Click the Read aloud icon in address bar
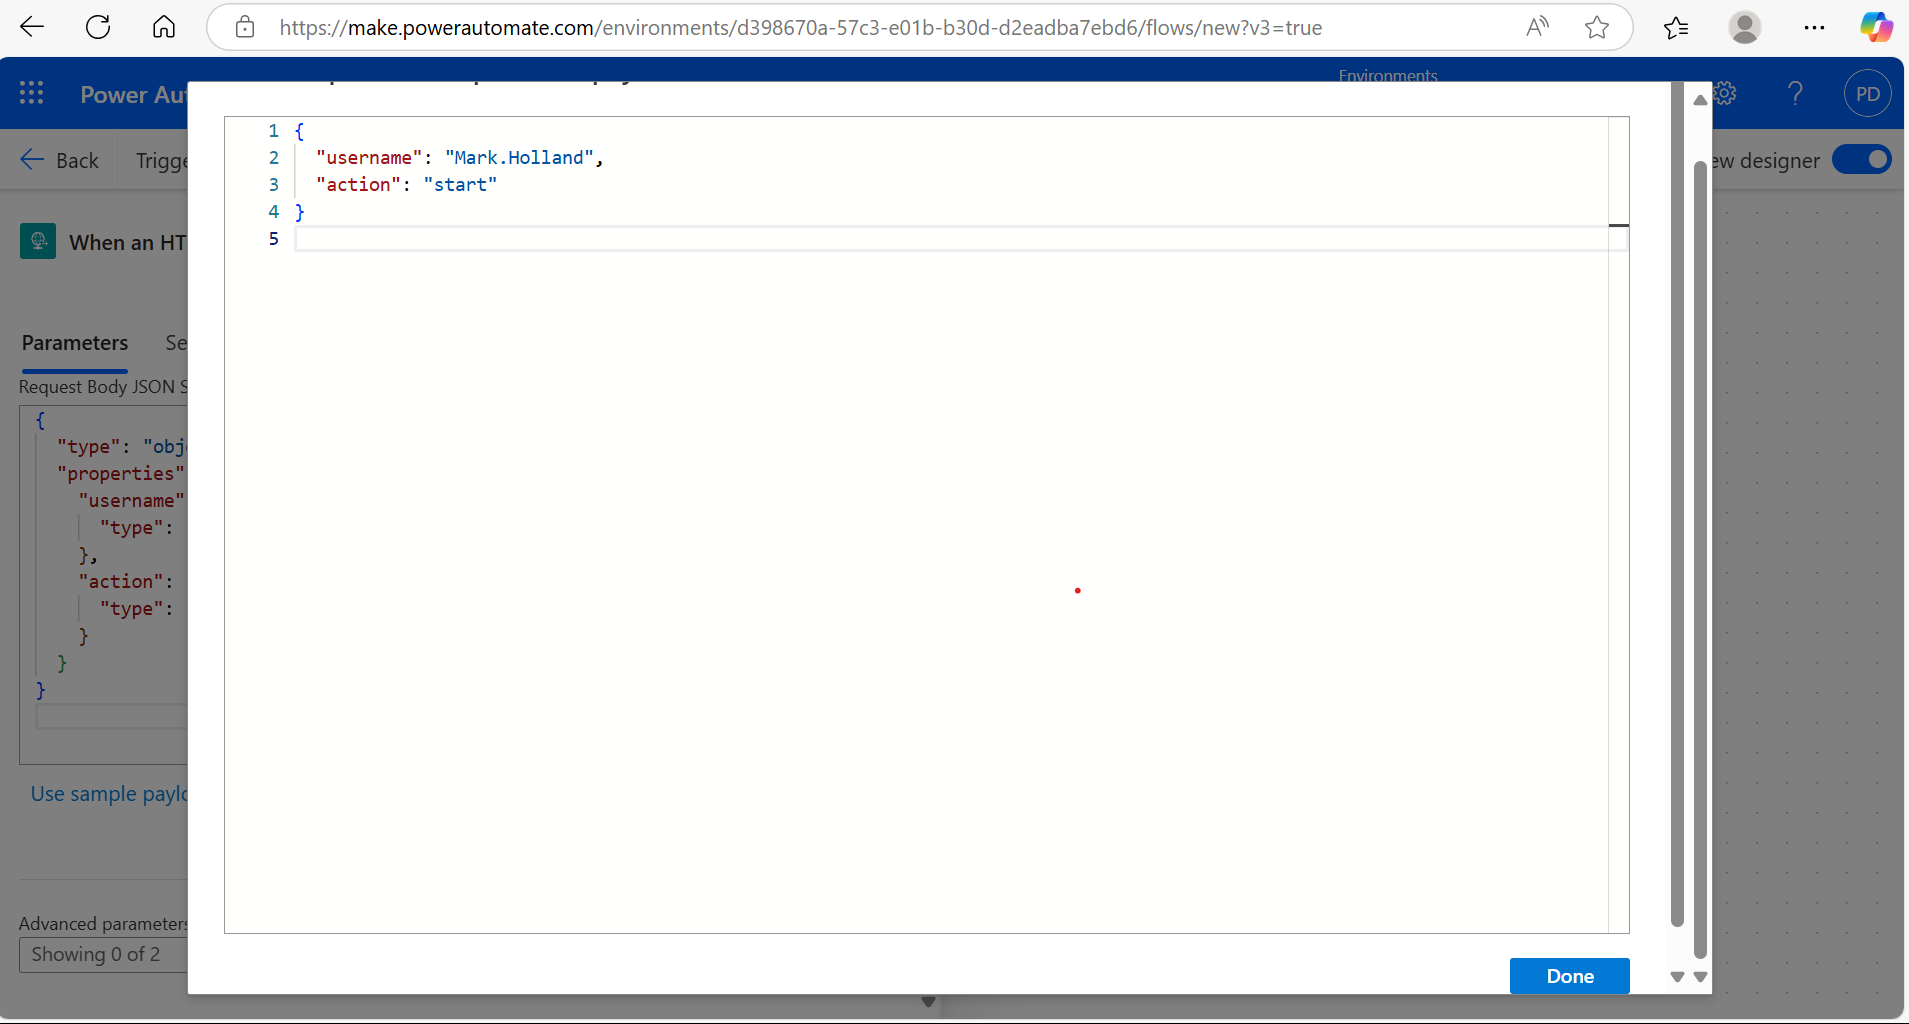Screen dimensions: 1909x1024 1537,27
